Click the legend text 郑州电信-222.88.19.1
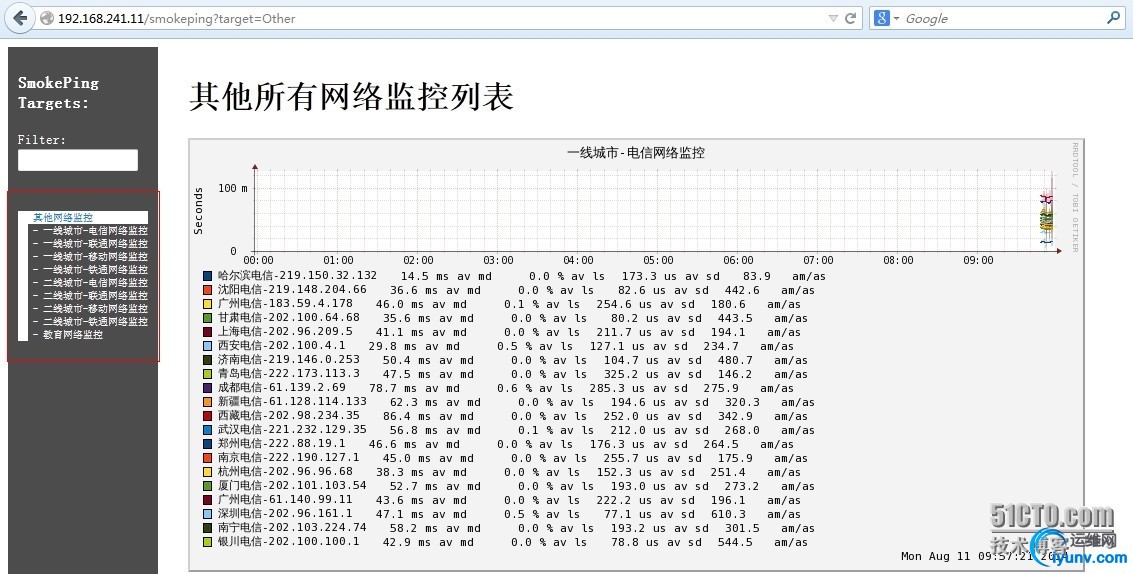 click(282, 443)
